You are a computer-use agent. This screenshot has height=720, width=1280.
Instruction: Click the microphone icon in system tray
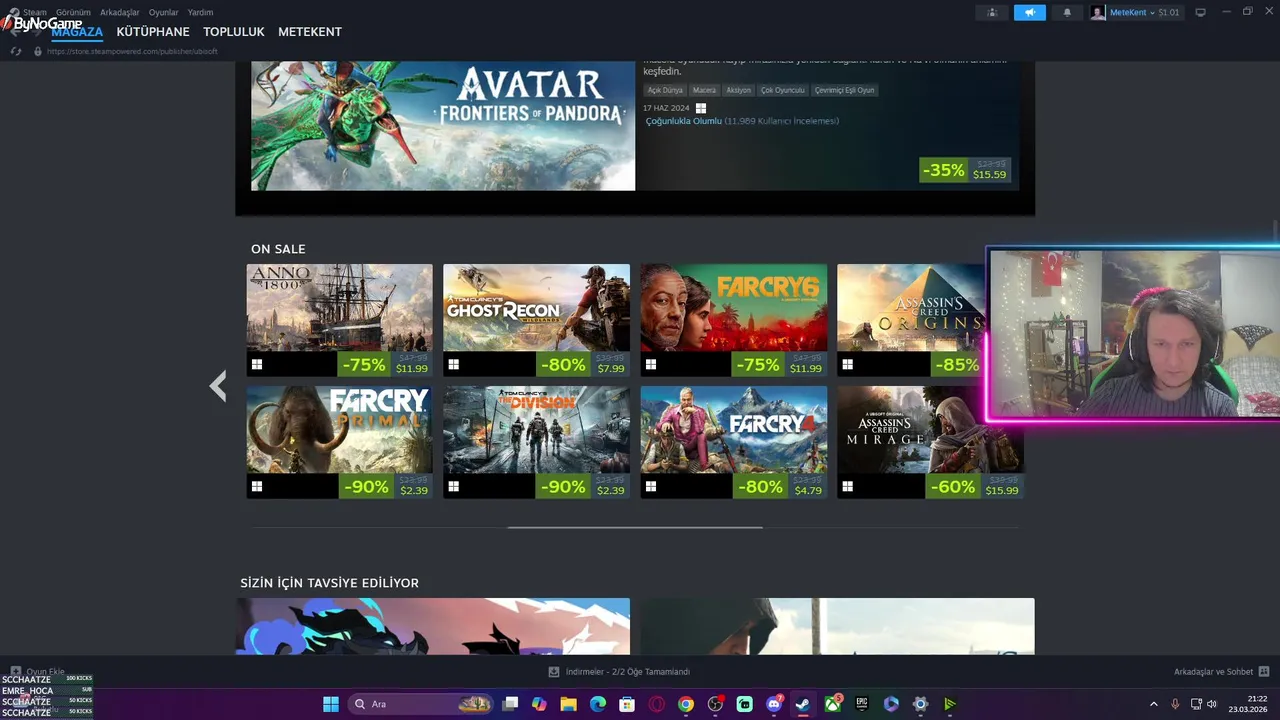(1175, 704)
